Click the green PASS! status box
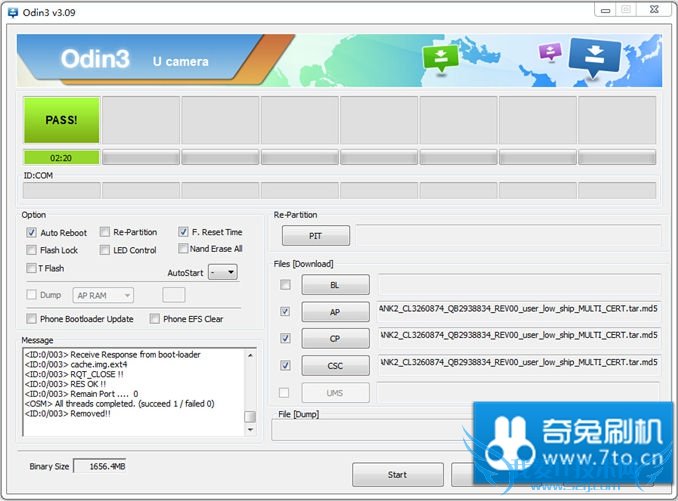 point(61,120)
